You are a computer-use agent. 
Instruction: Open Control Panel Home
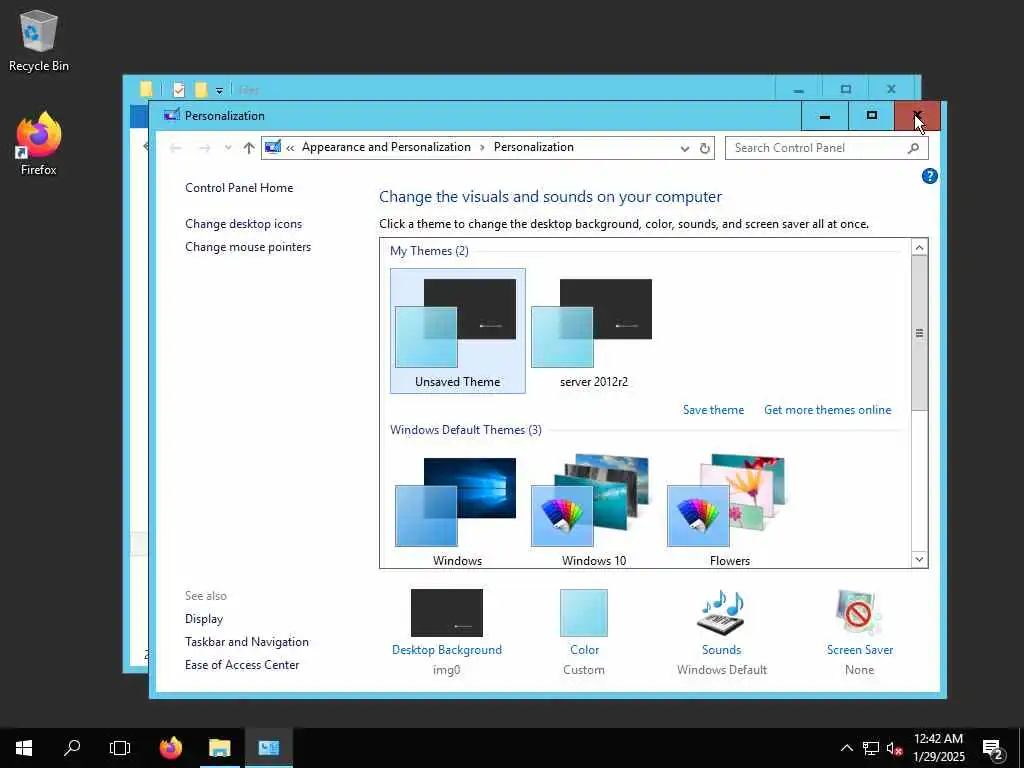click(x=239, y=187)
